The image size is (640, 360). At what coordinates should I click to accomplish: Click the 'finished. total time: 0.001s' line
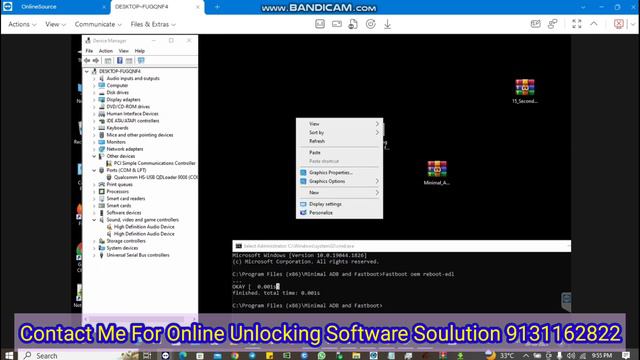[276, 293]
